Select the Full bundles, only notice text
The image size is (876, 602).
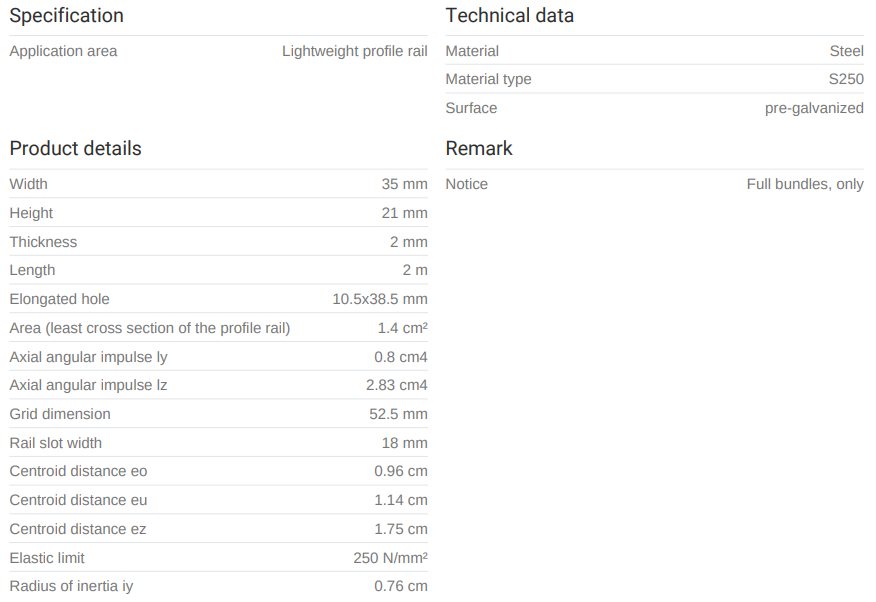point(804,184)
